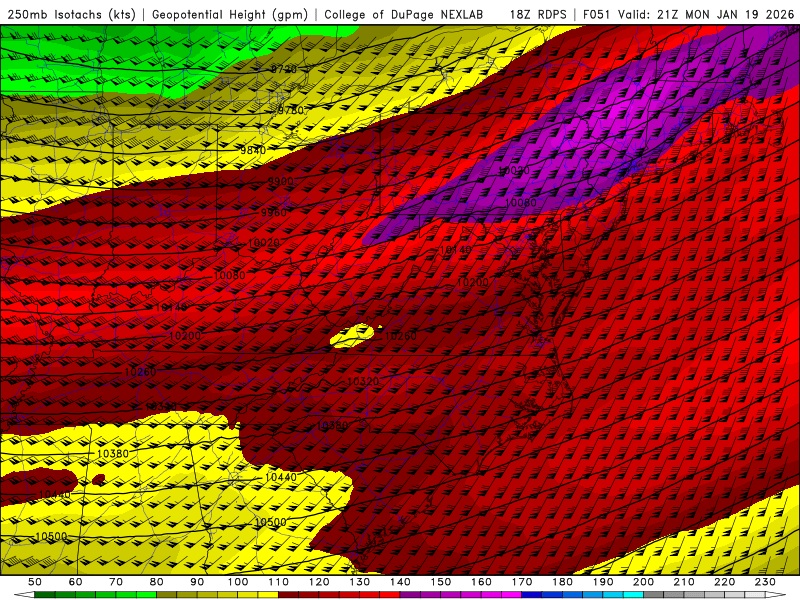
Task: Click the 9900 height contour label
Action: pos(281,182)
